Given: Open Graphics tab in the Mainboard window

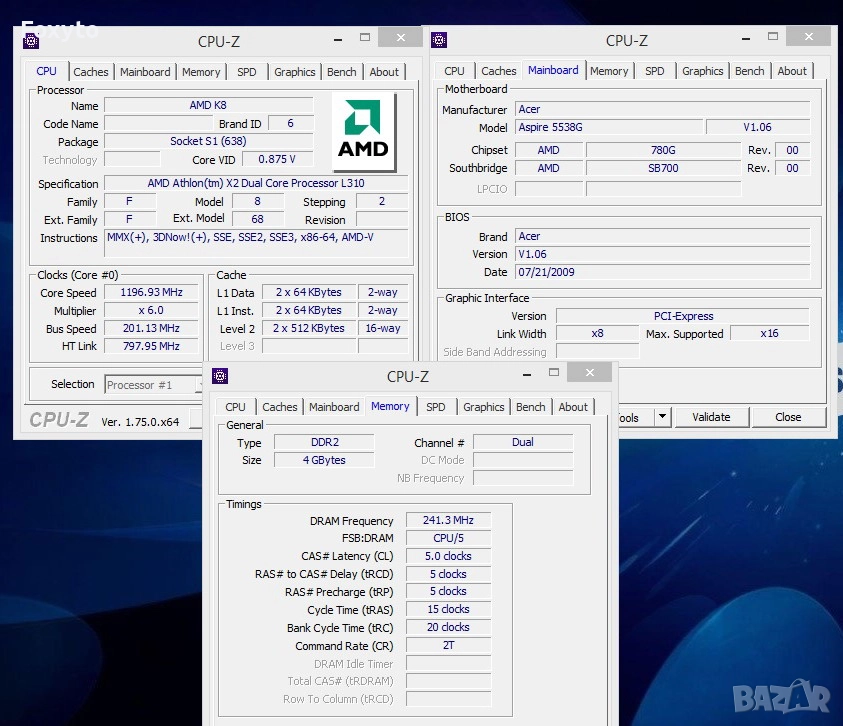Looking at the screenshot, I should pos(702,71).
